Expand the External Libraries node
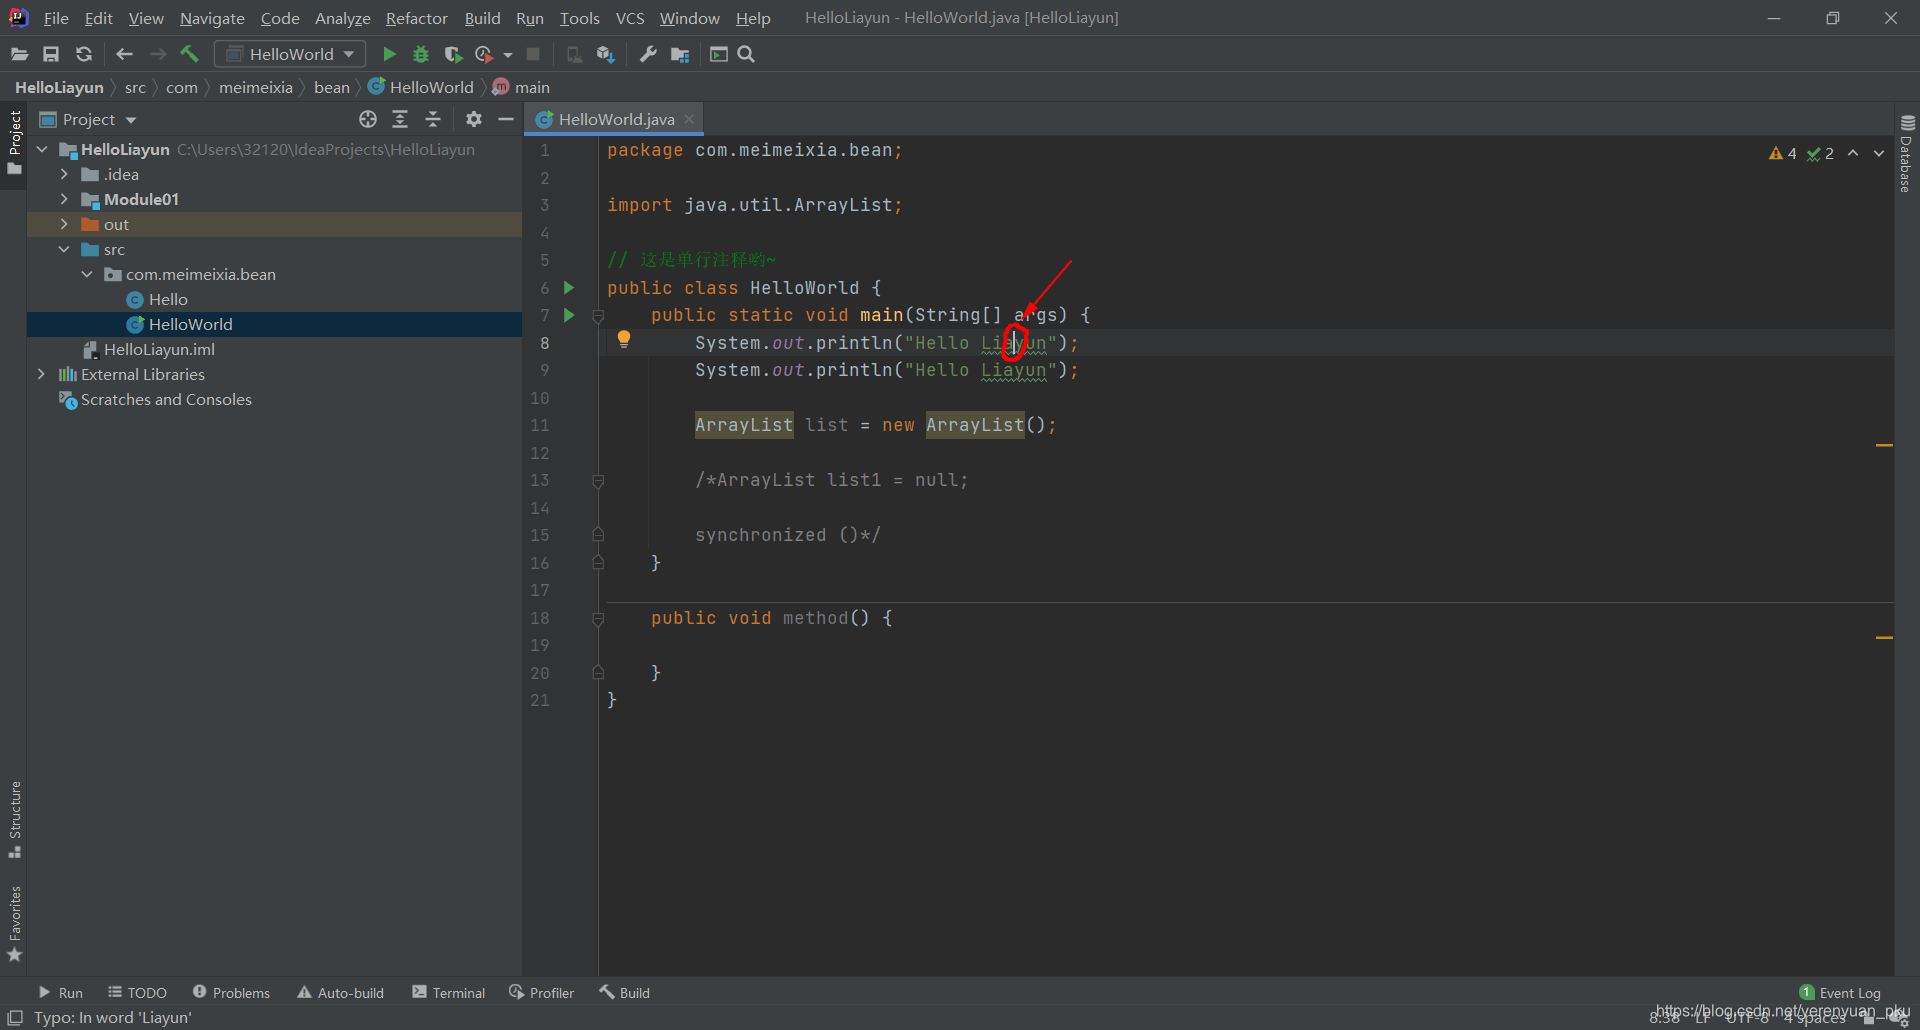 point(41,374)
